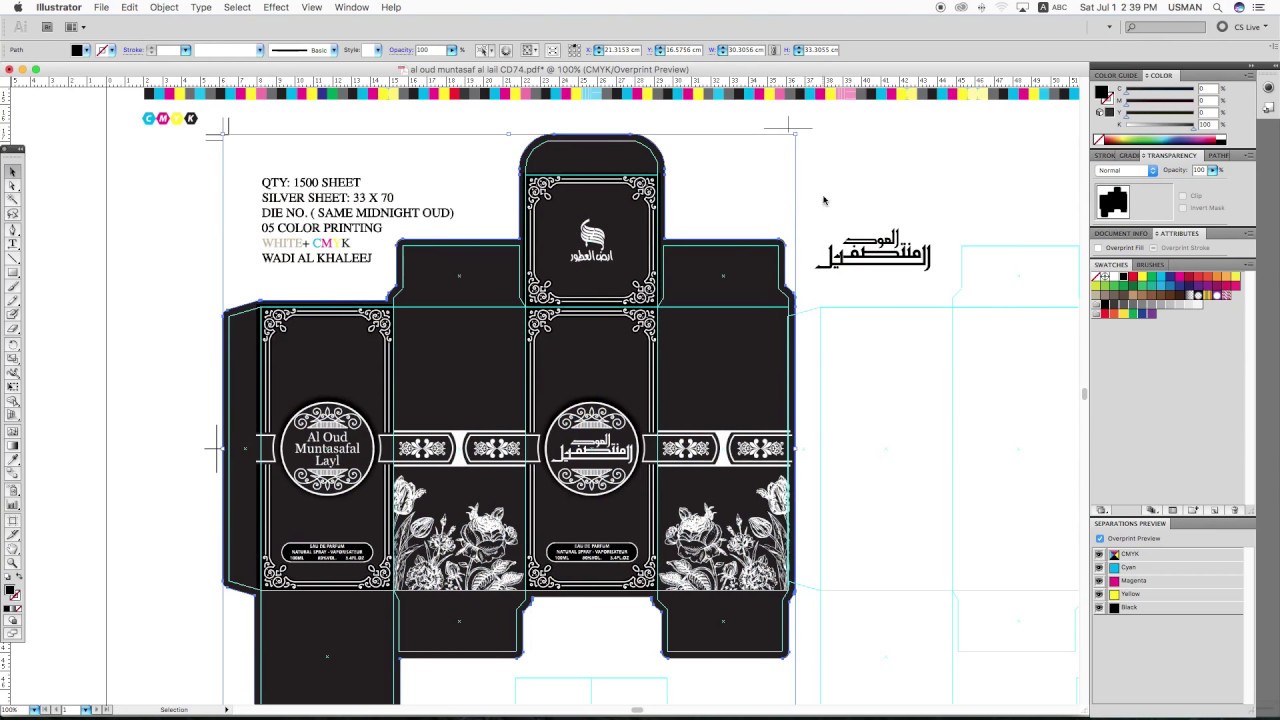Select the Magic Wand tool

pyautogui.click(x=13, y=198)
